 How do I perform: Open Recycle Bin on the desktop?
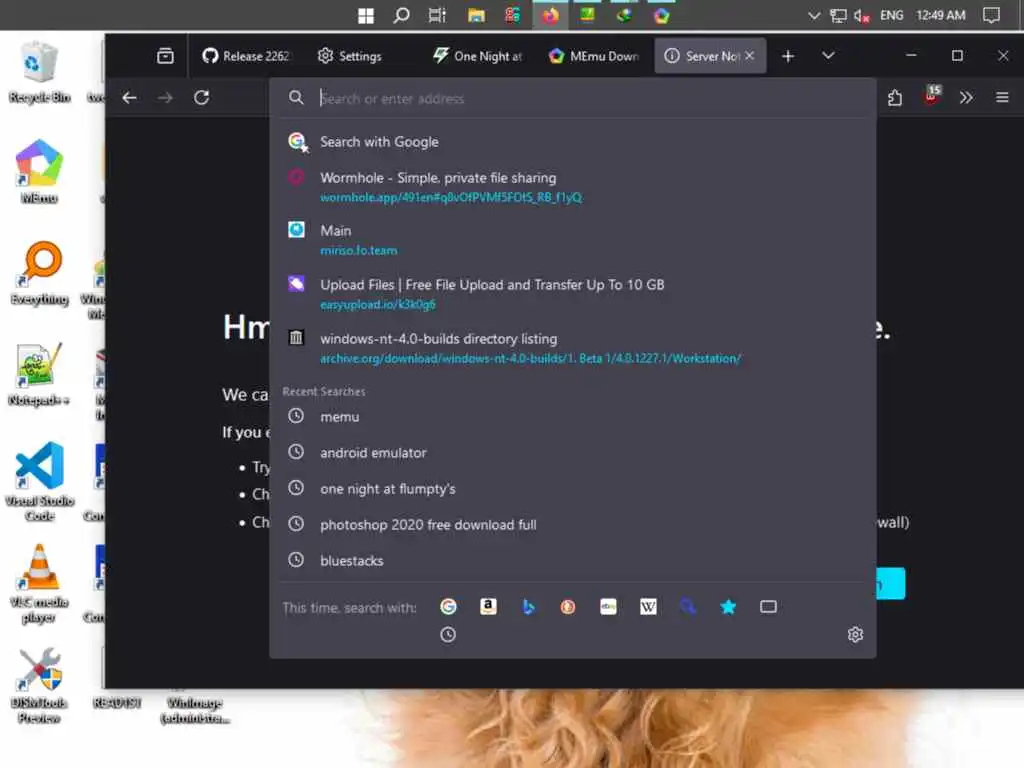tap(39, 72)
